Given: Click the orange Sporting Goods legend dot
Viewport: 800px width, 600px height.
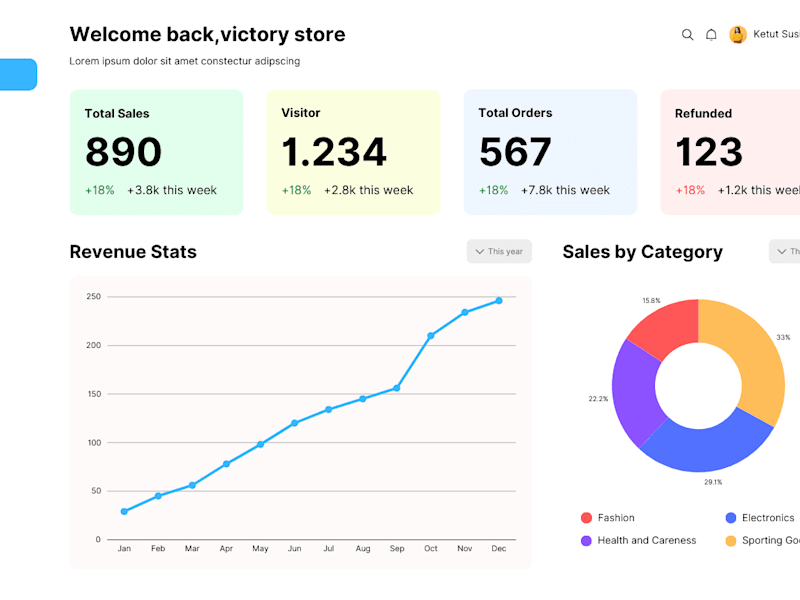Looking at the screenshot, I should click(731, 541).
